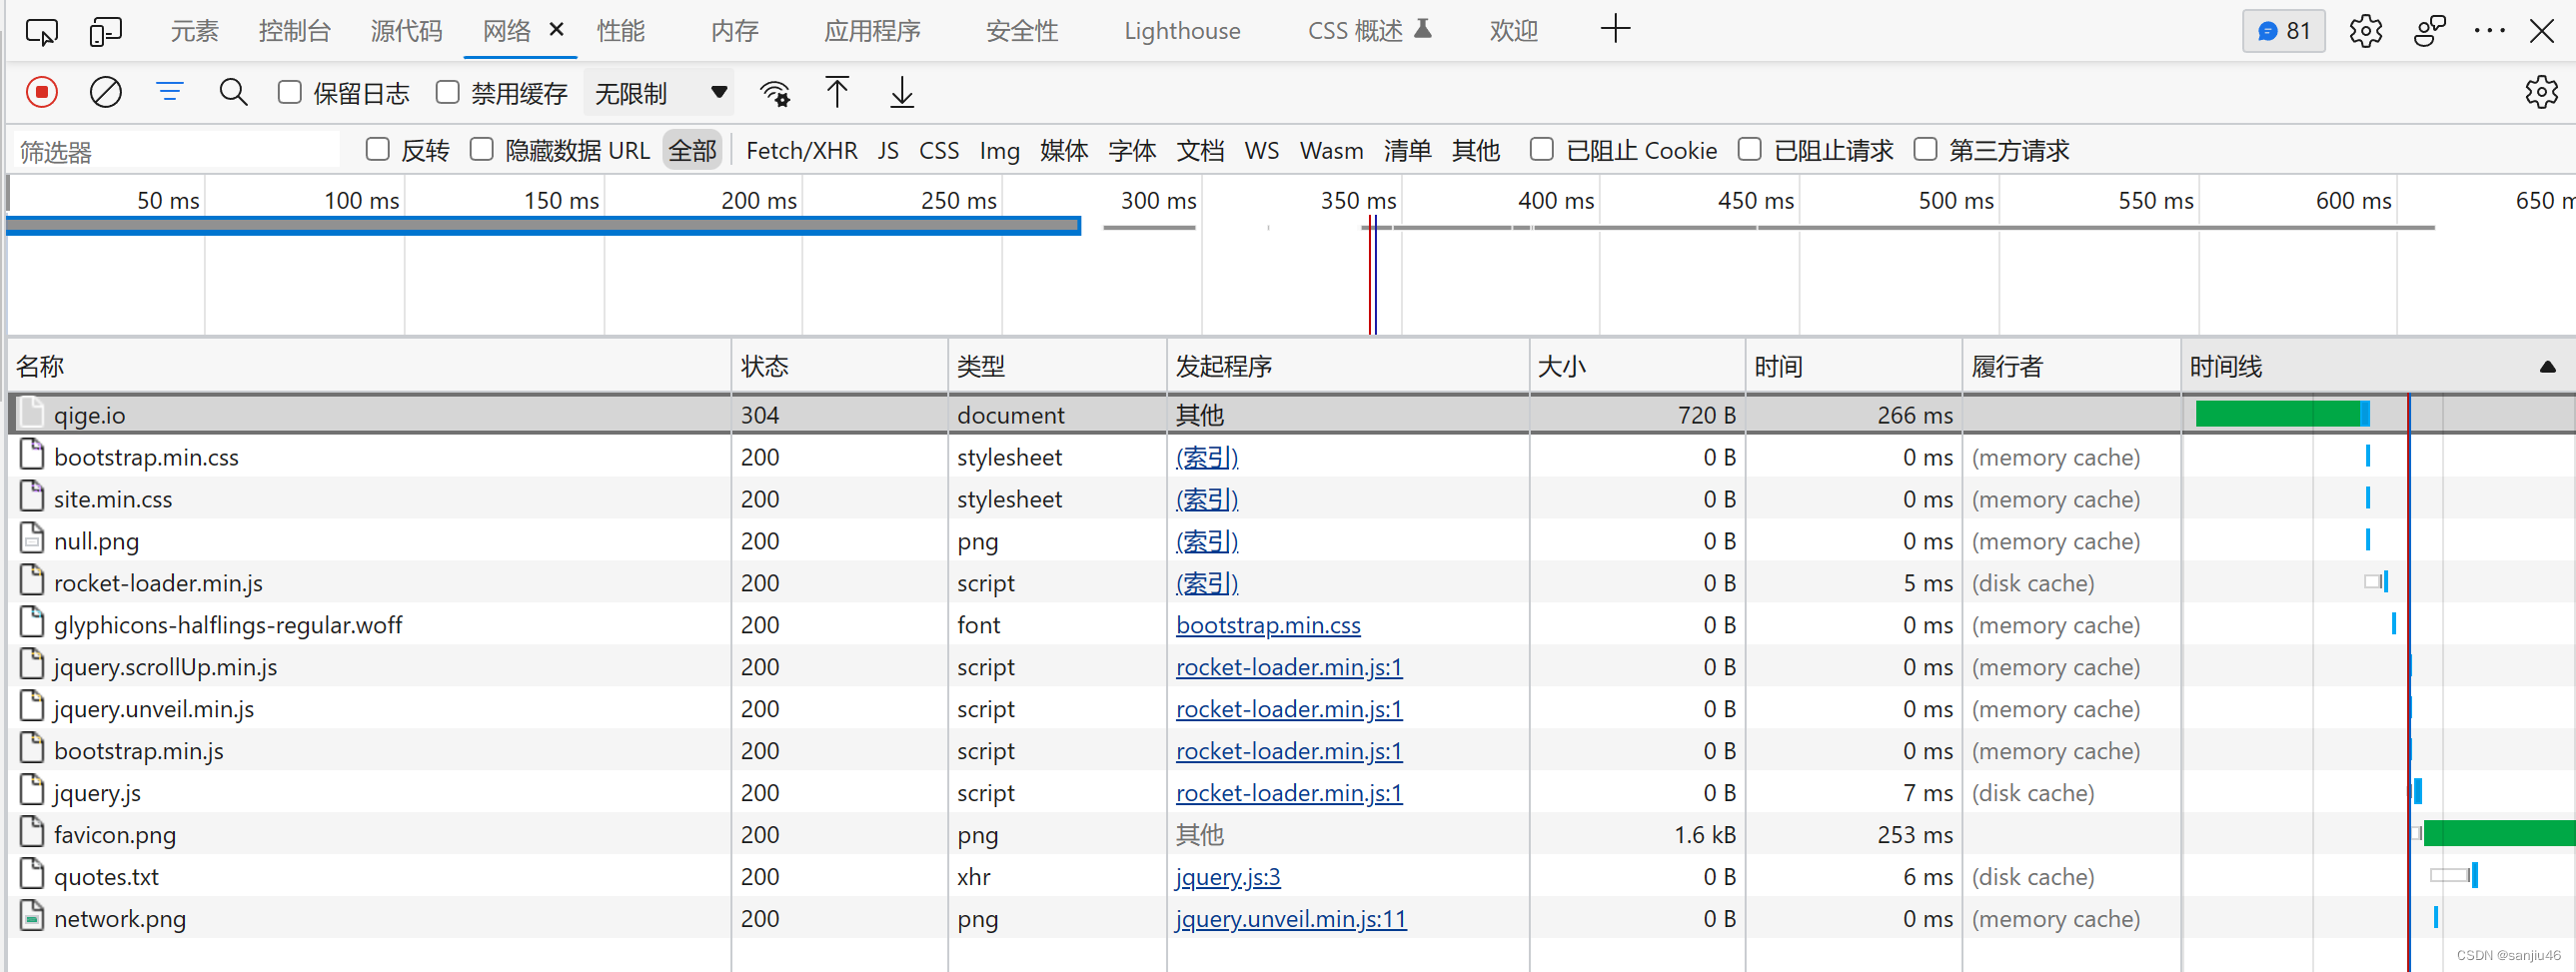
Task: Sort by 类型 column header
Action: point(1057,366)
